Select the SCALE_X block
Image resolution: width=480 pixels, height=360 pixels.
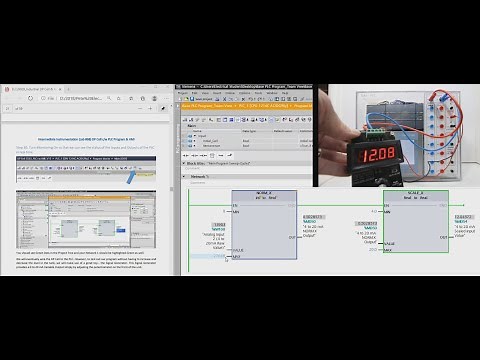pos(416,222)
